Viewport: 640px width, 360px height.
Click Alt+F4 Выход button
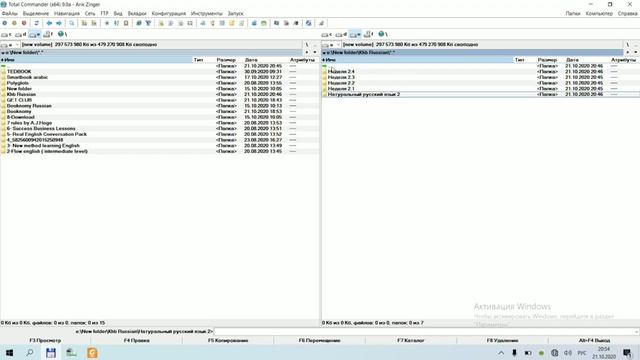[x=594, y=340]
